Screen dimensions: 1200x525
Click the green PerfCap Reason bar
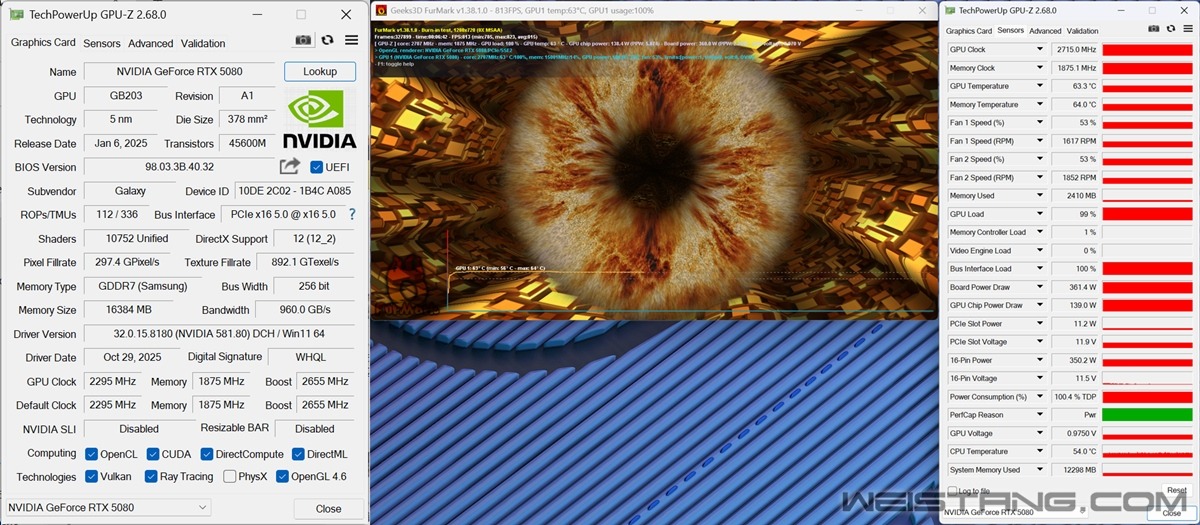1147,415
